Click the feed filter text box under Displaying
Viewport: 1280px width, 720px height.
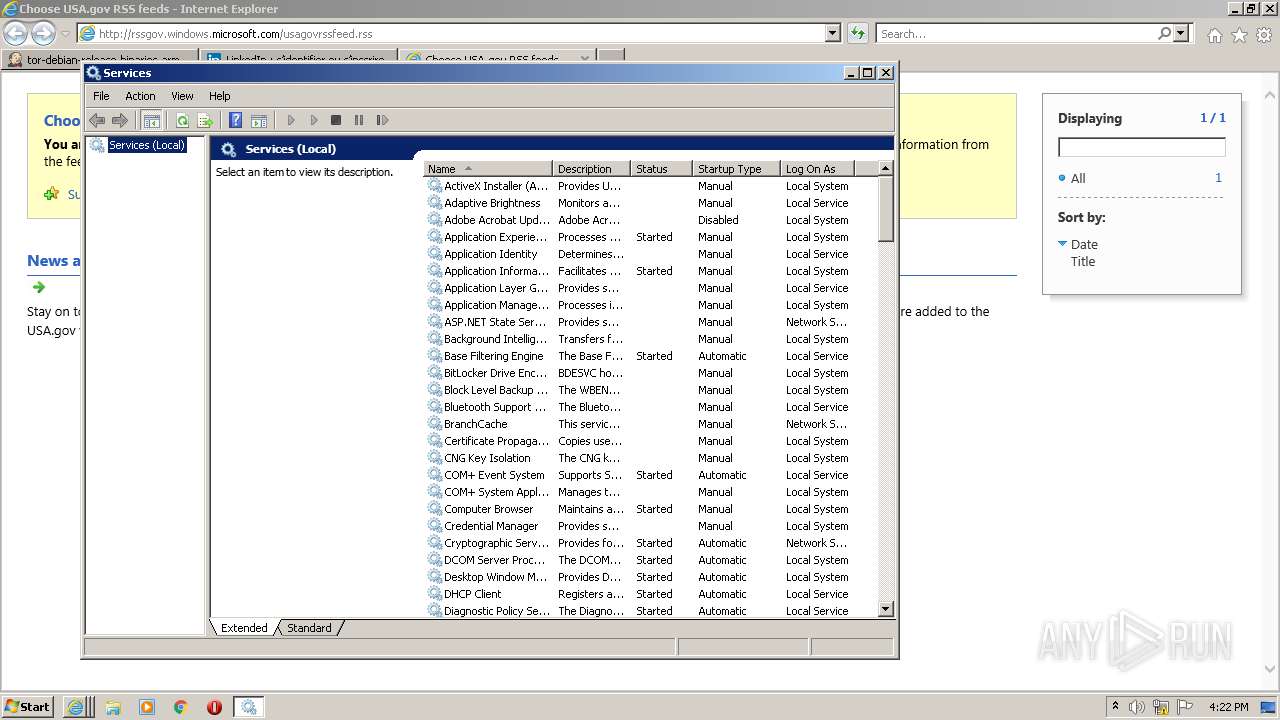pos(1141,147)
